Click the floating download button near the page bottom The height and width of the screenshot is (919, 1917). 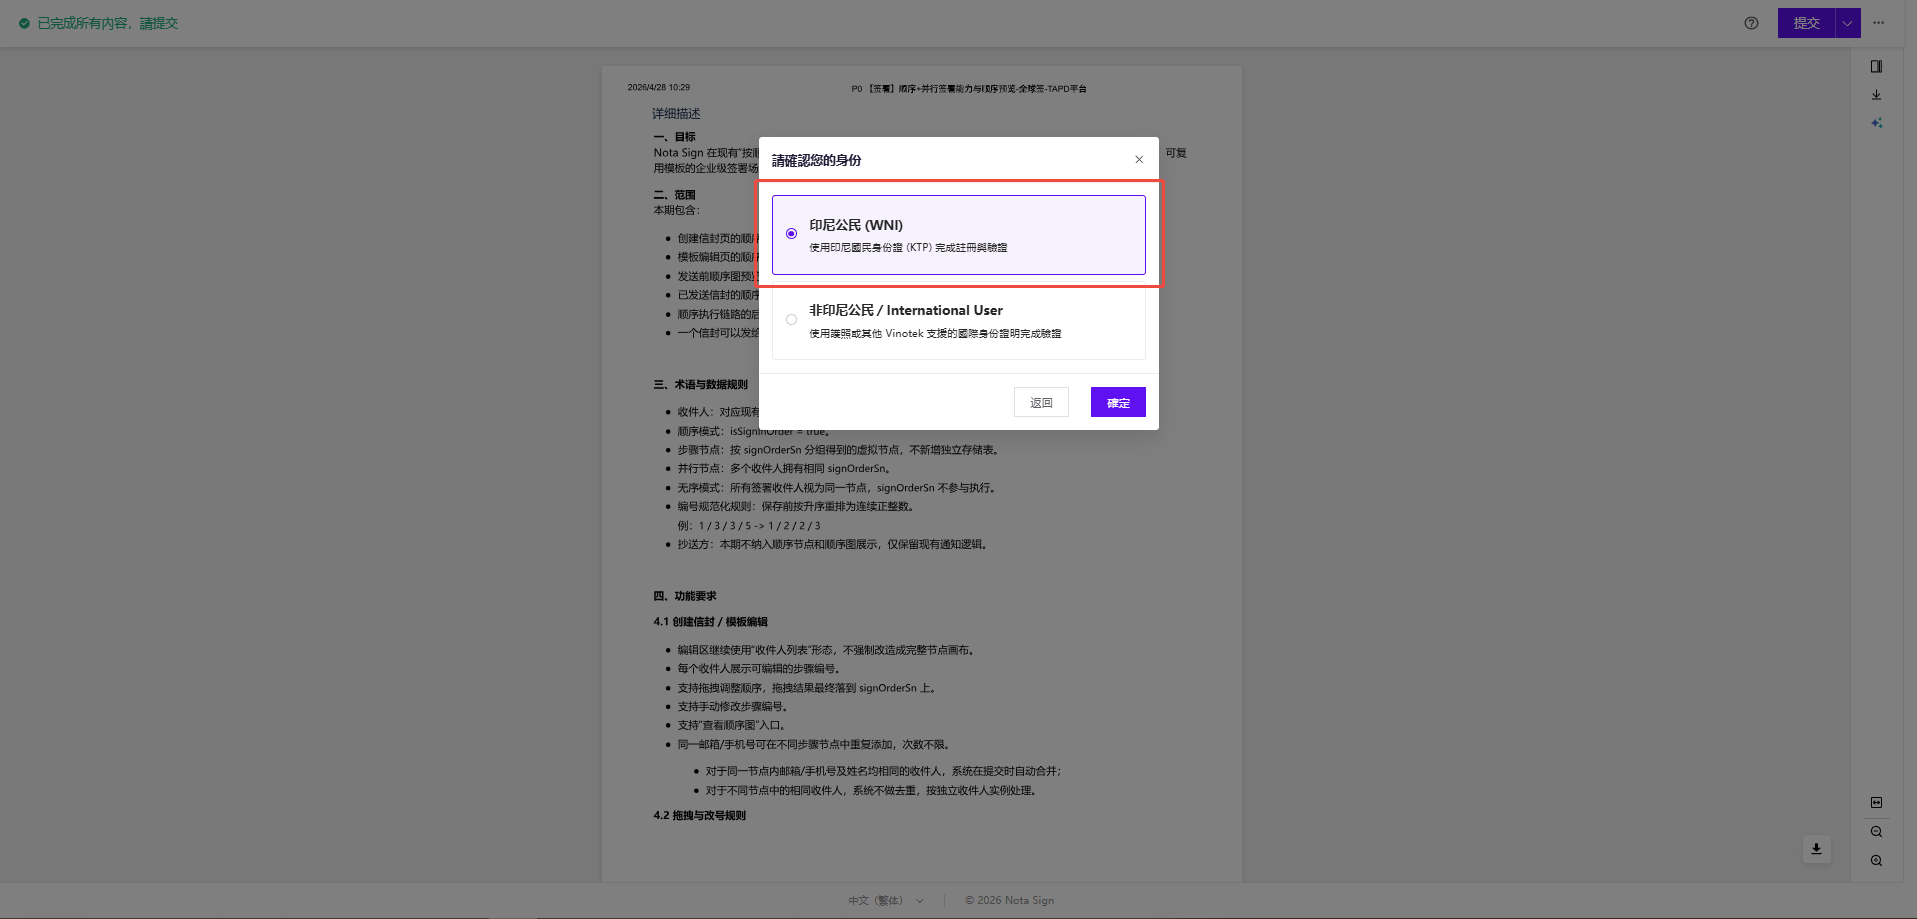(1816, 849)
